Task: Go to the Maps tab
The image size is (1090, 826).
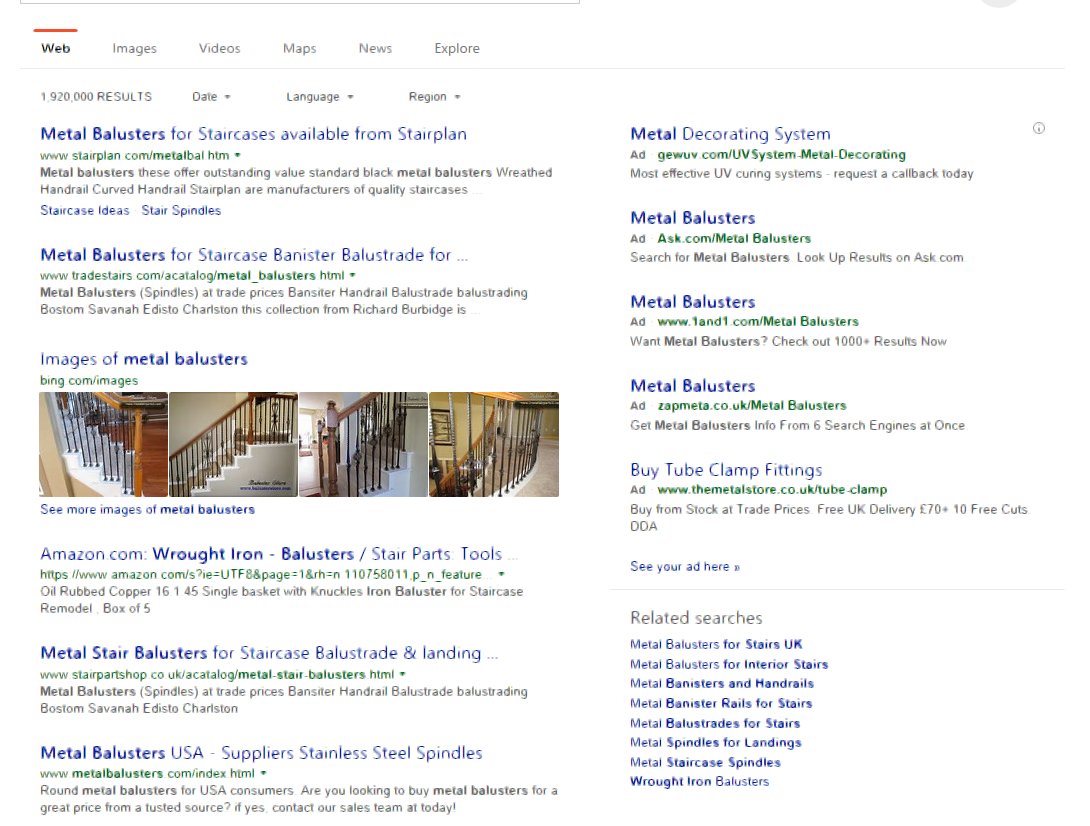Action: click(x=299, y=48)
